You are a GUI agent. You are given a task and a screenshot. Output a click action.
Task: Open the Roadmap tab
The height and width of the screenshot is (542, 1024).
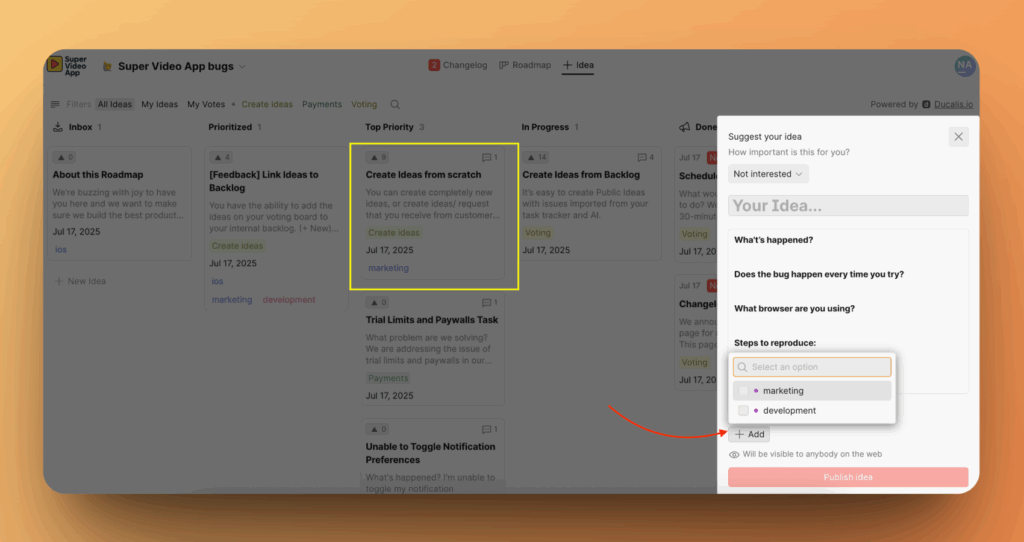click(525, 65)
